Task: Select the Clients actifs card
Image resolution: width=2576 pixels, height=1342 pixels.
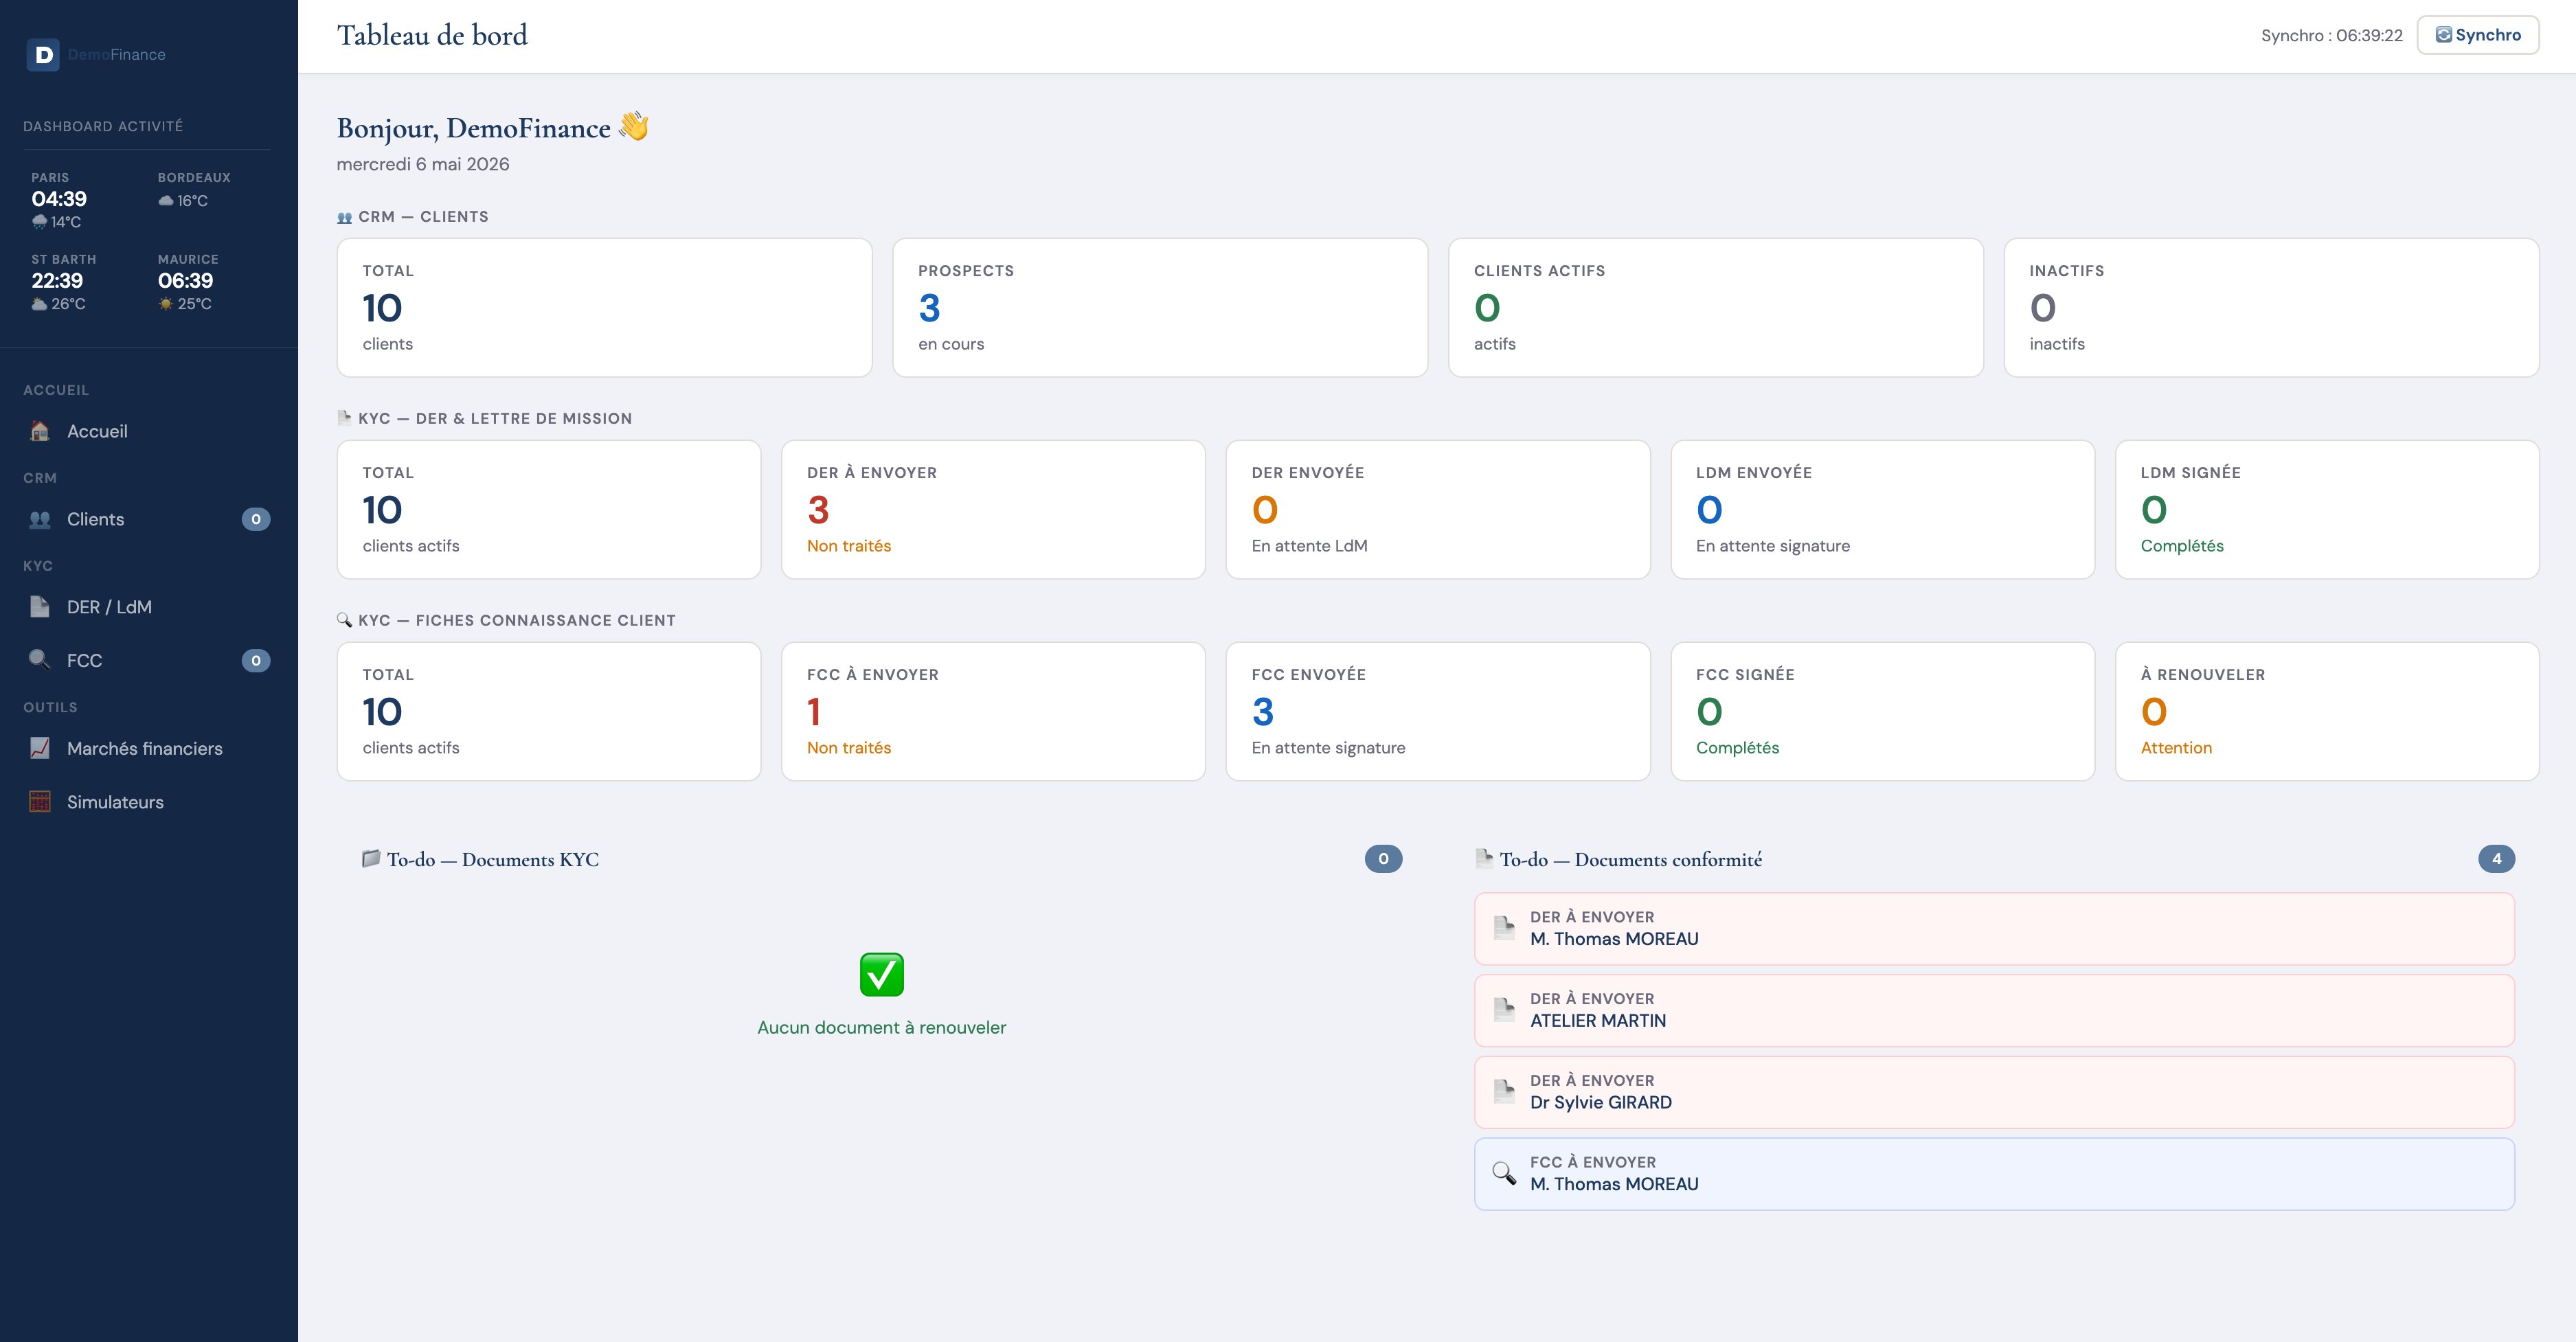Action: pyautogui.click(x=1716, y=307)
